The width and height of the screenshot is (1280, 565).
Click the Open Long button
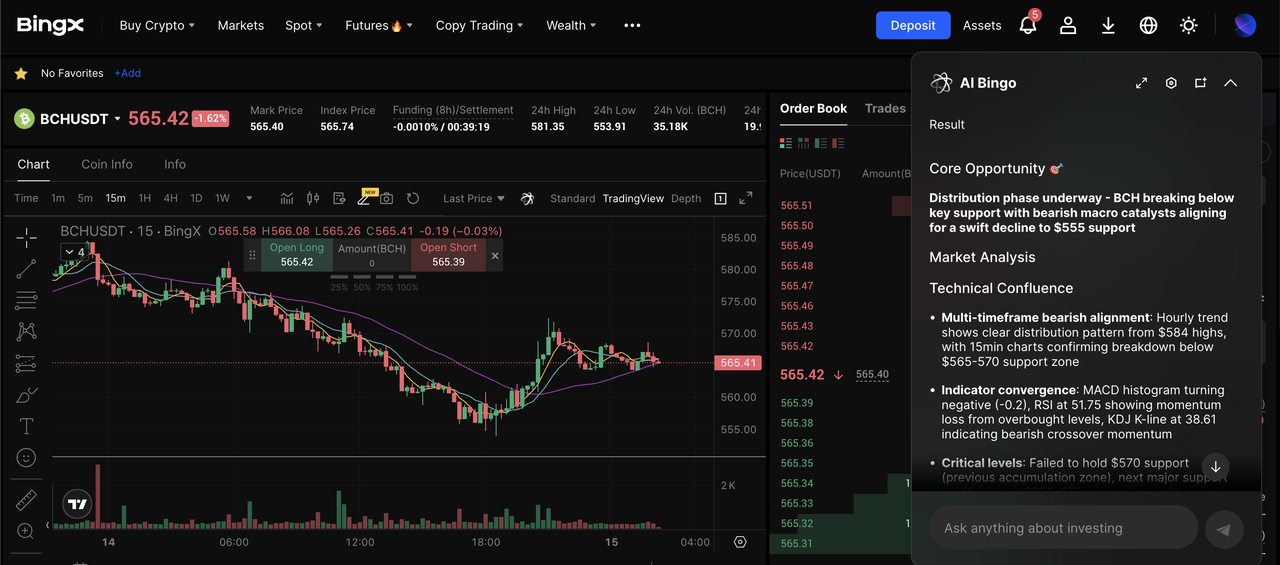(297, 255)
